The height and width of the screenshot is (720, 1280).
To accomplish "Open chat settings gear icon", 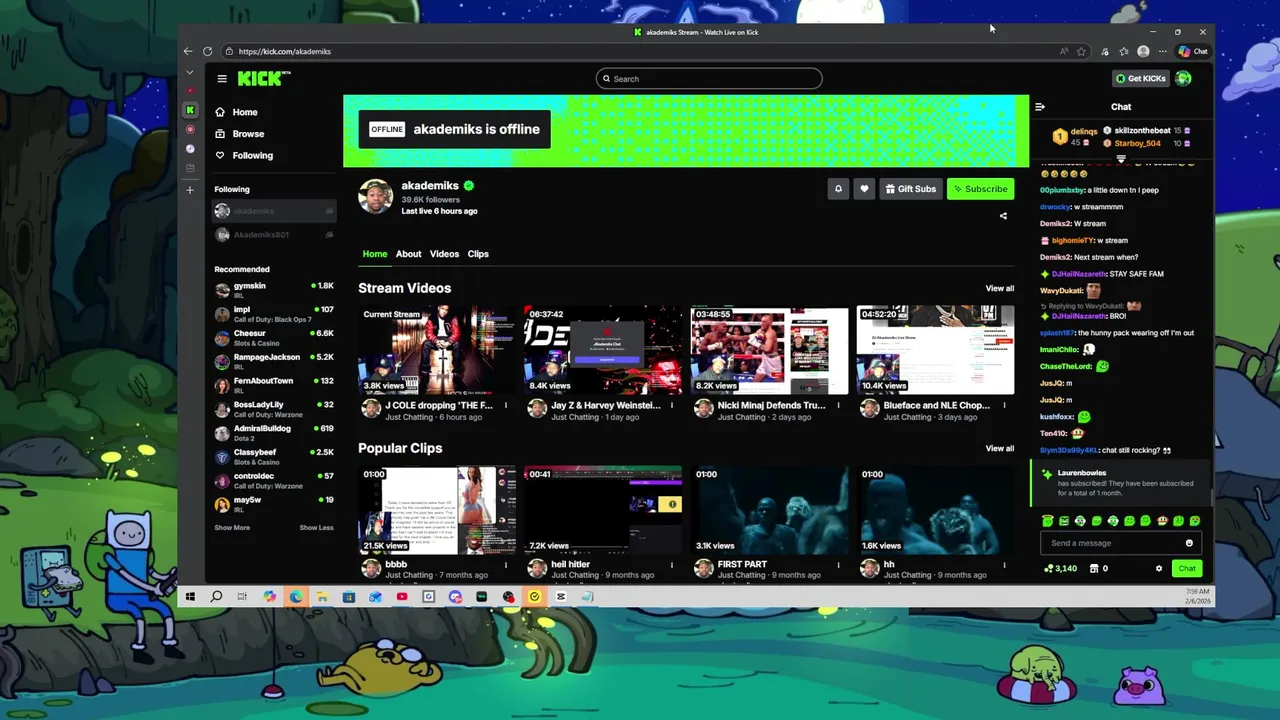I will click(1159, 569).
